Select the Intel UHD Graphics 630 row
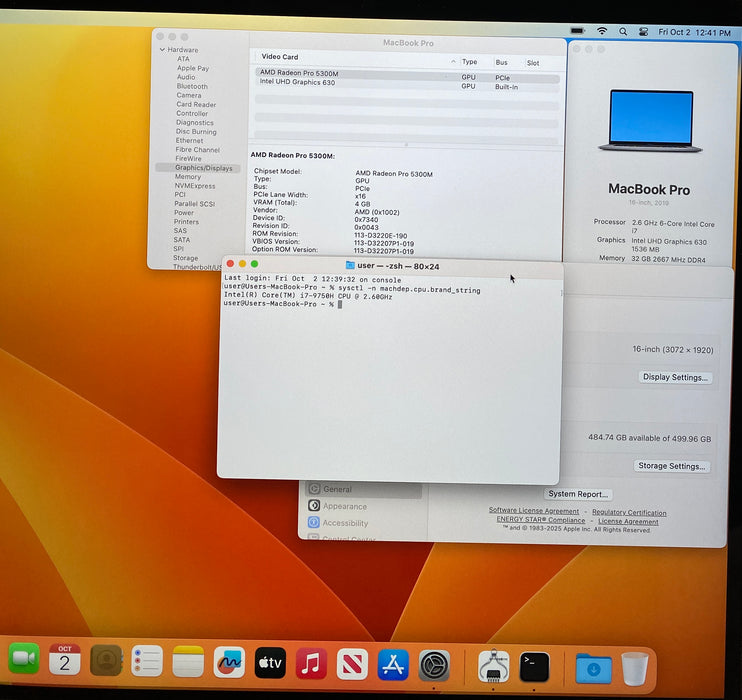 407,84
